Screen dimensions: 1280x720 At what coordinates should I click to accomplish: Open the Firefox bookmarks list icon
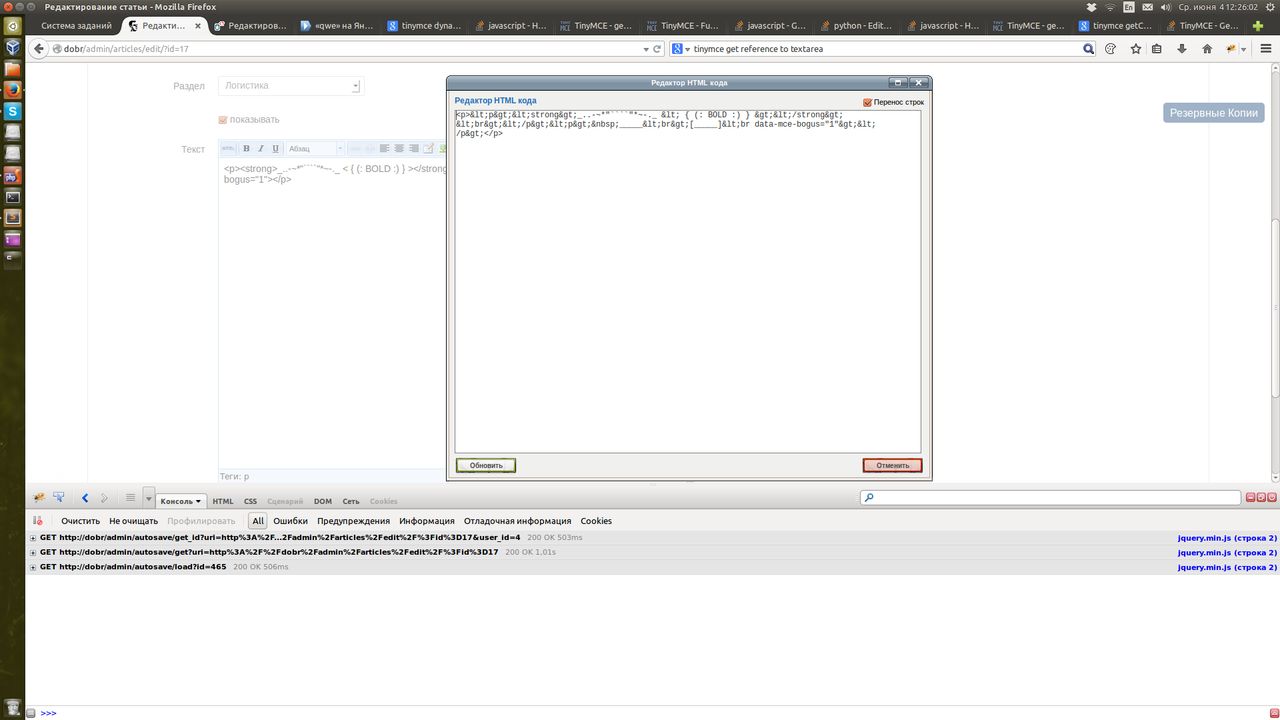[1157, 48]
